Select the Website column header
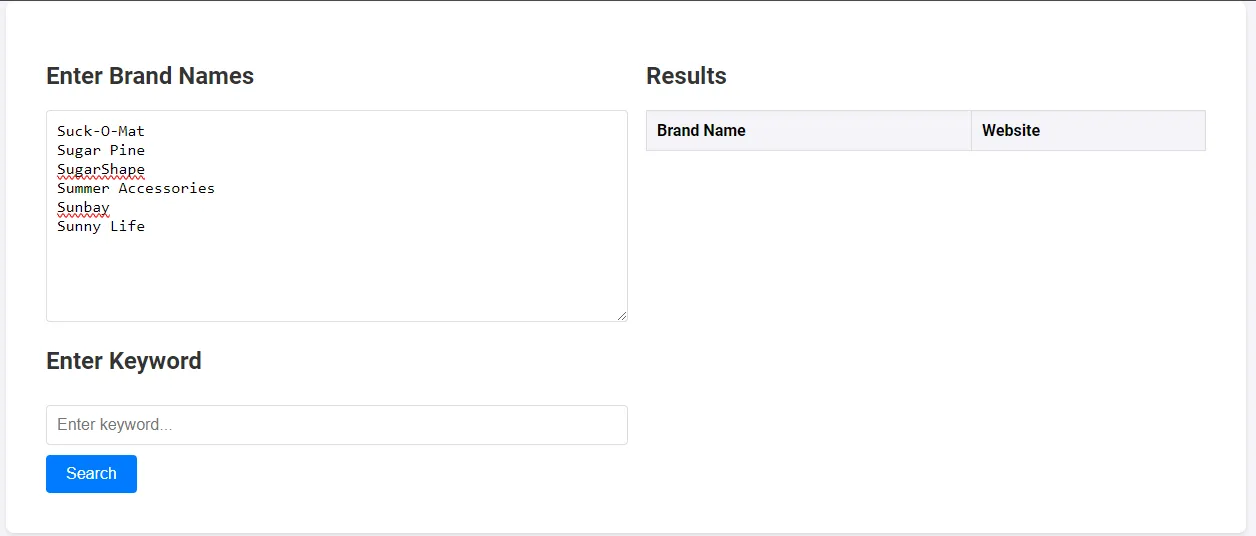 (1010, 131)
